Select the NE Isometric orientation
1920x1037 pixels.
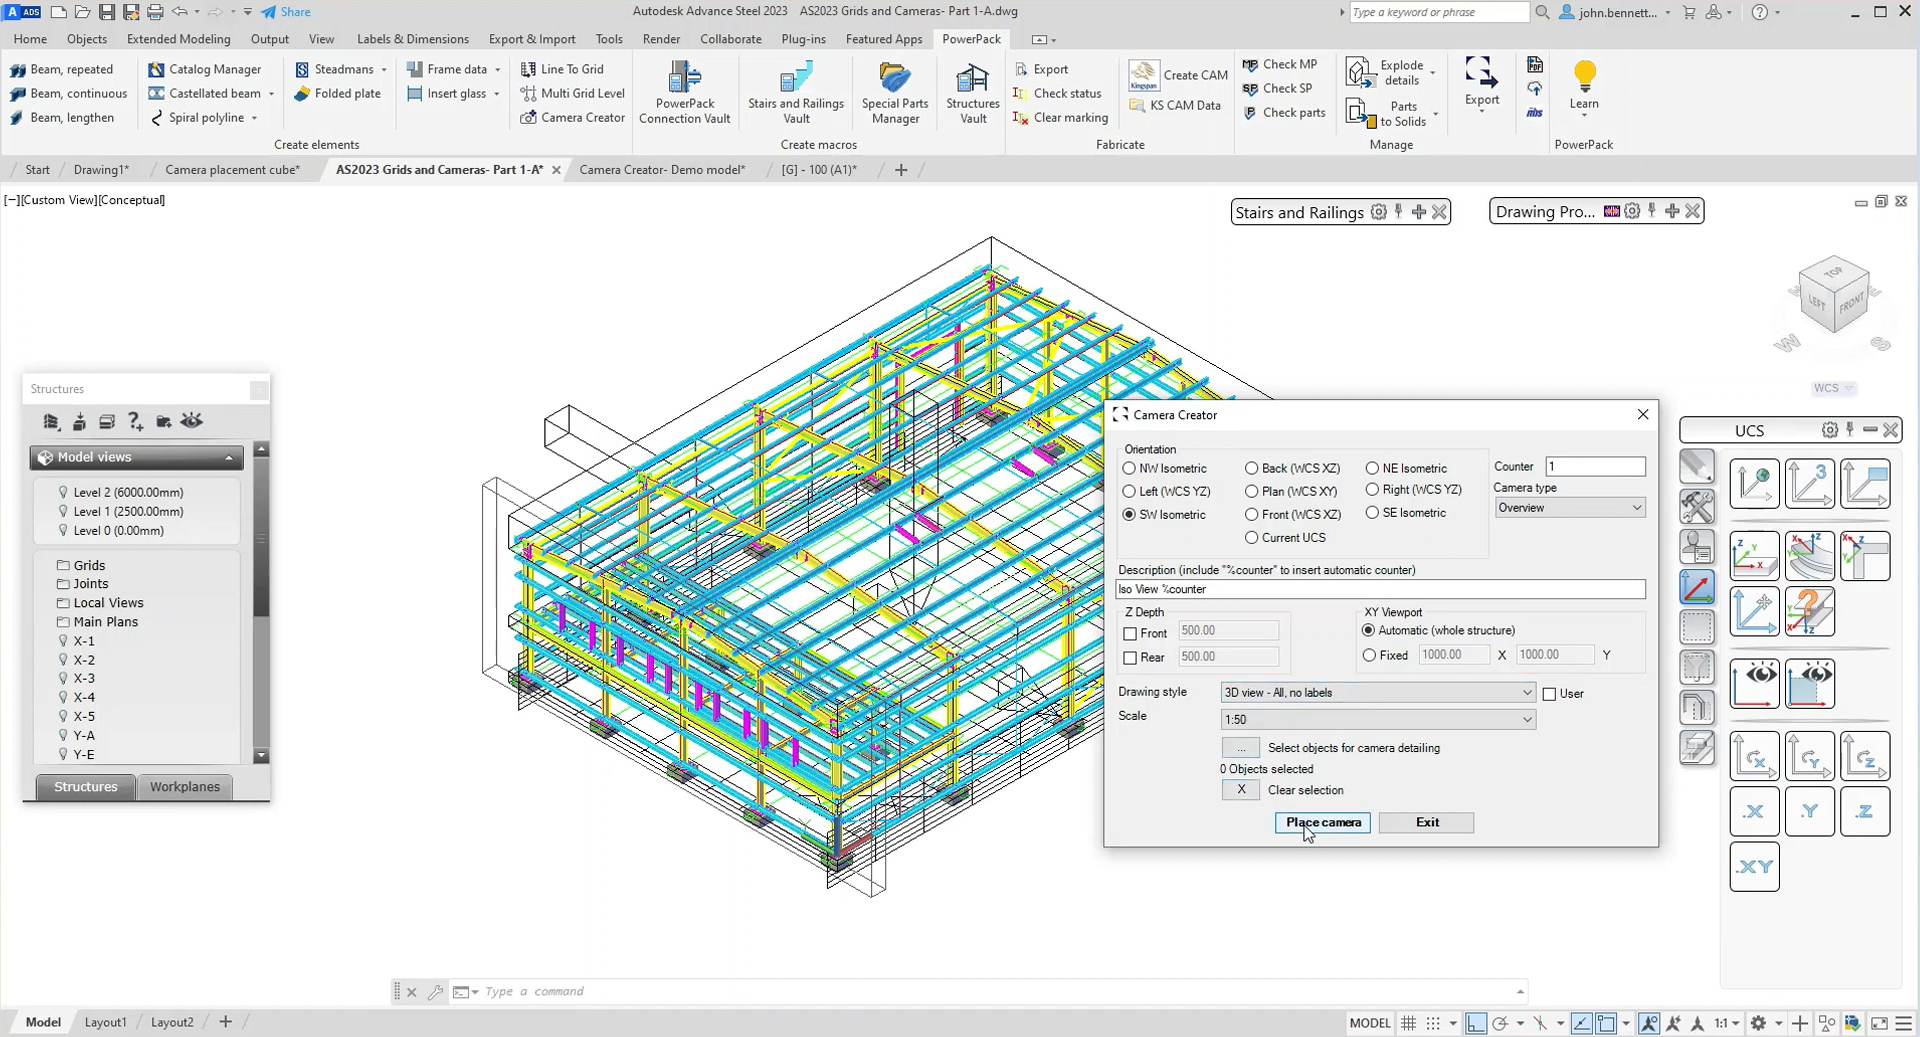(x=1372, y=468)
